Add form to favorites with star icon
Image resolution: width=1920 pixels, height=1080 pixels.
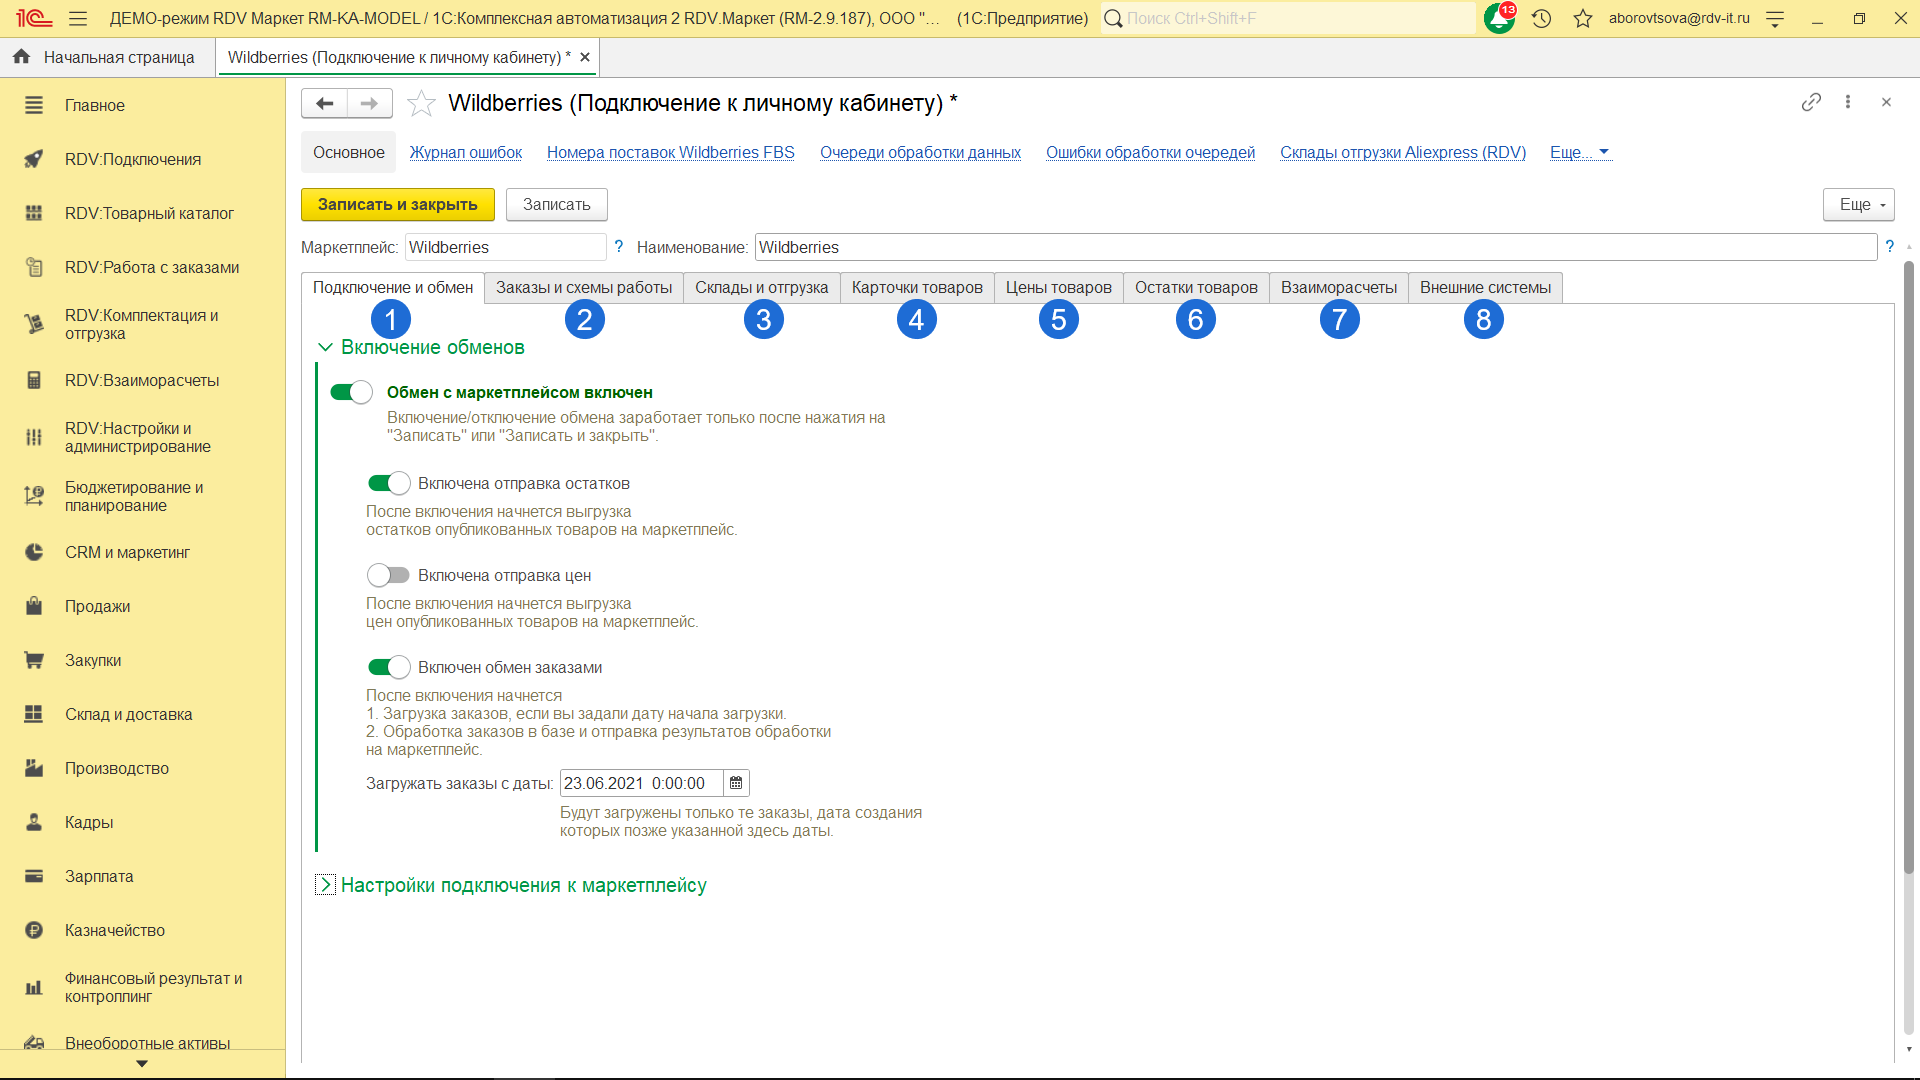[421, 103]
